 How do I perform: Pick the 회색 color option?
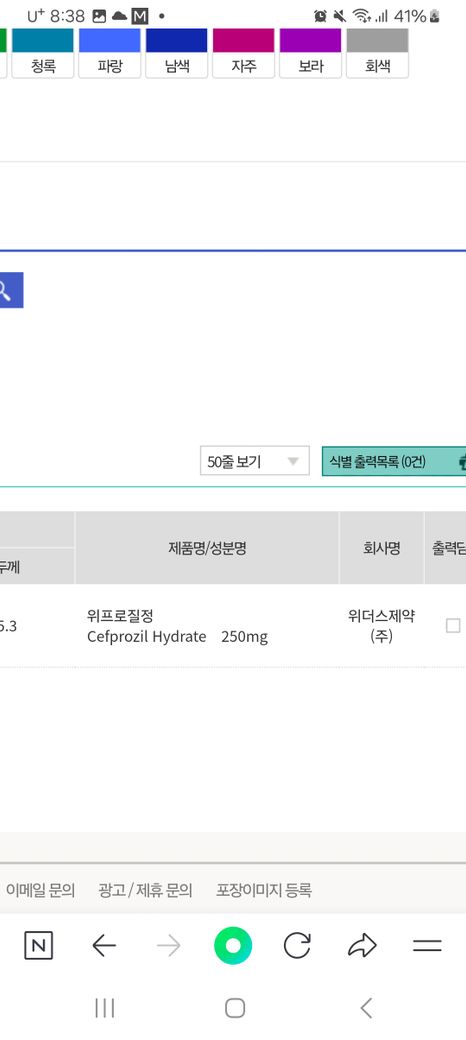[377, 53]
